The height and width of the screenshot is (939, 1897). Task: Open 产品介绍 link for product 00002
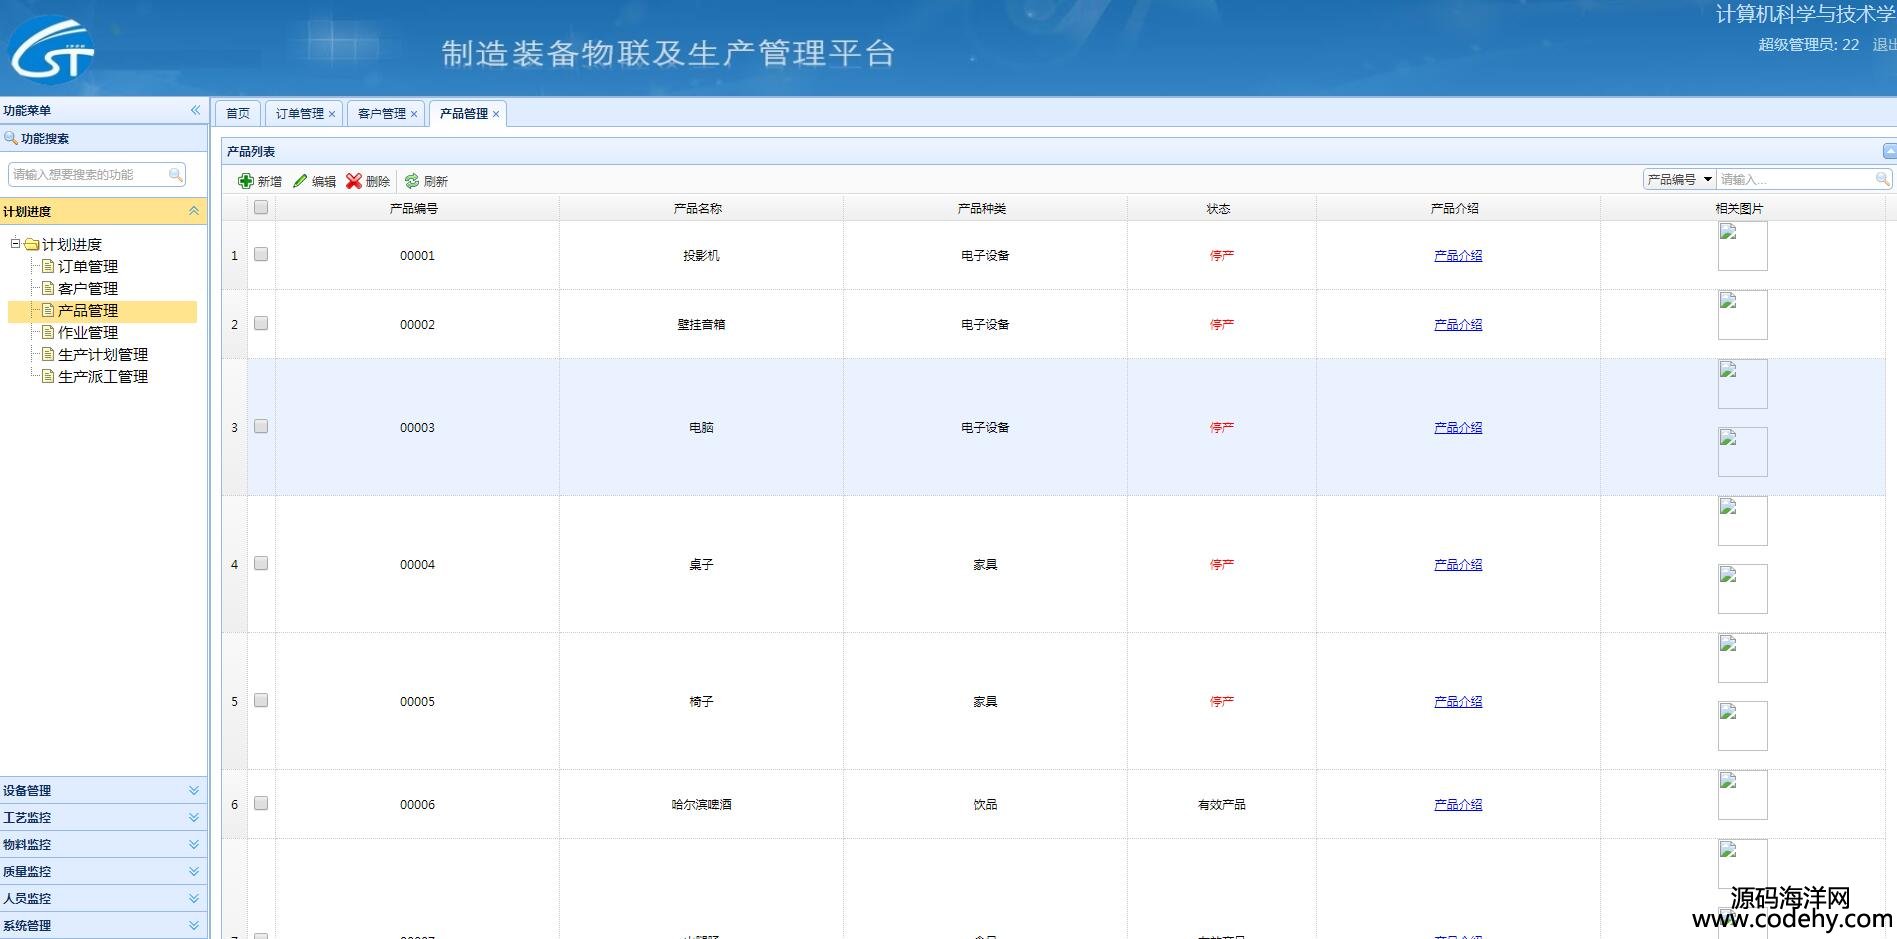coord(1458,325)
